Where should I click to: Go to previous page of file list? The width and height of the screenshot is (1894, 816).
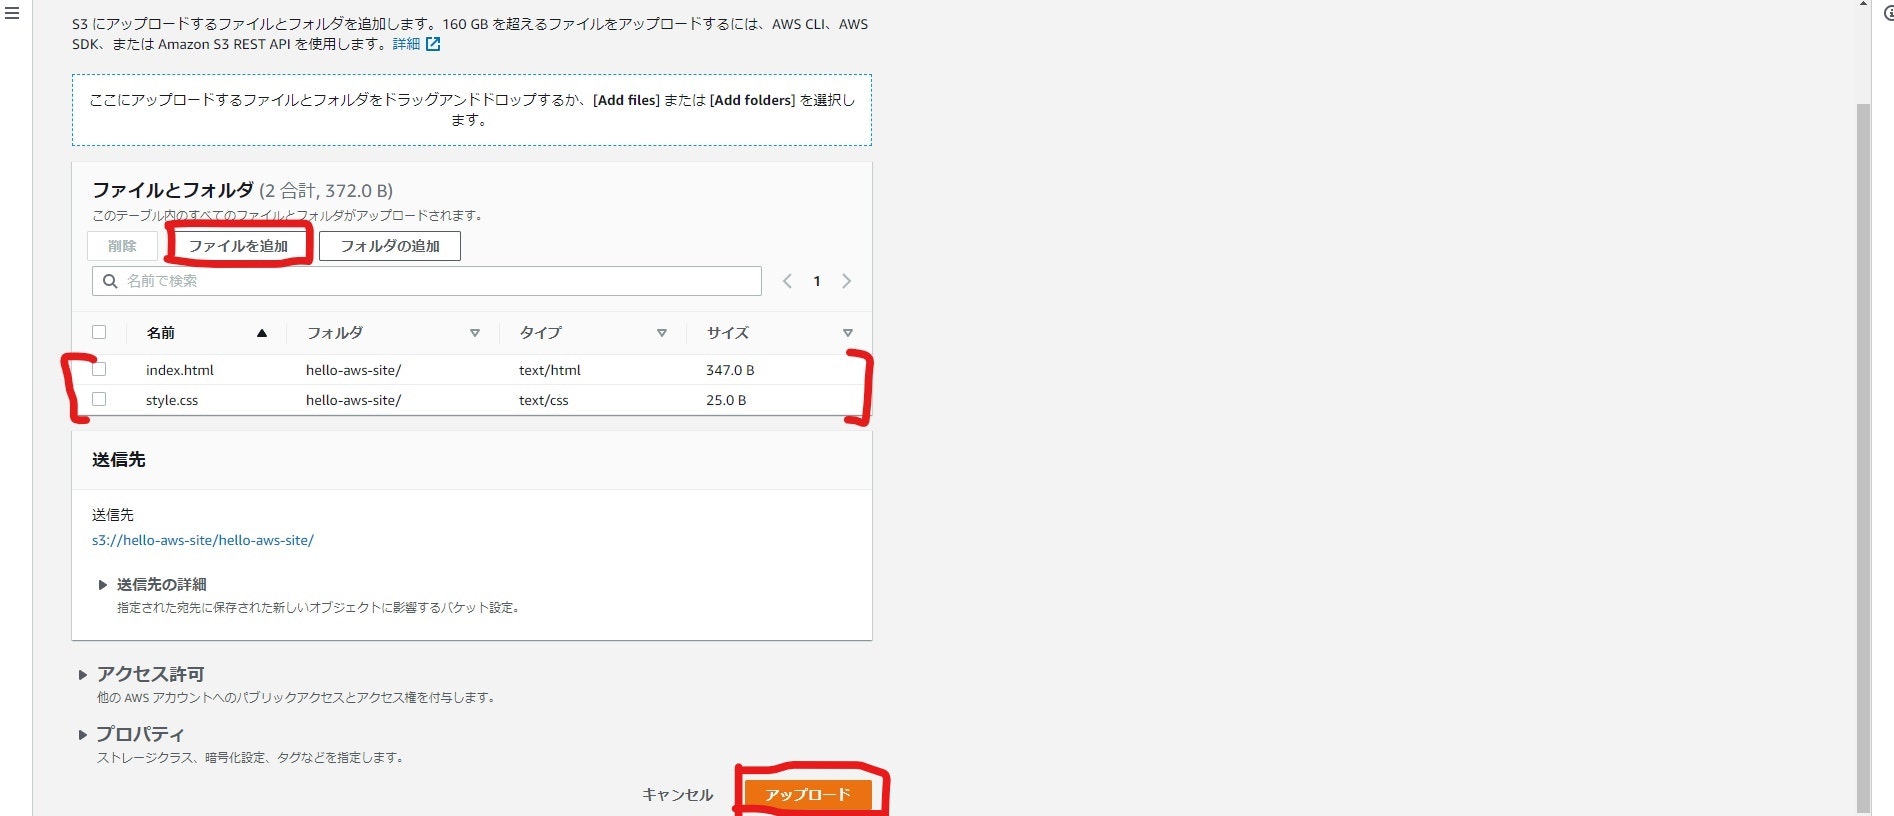[787, 281]
